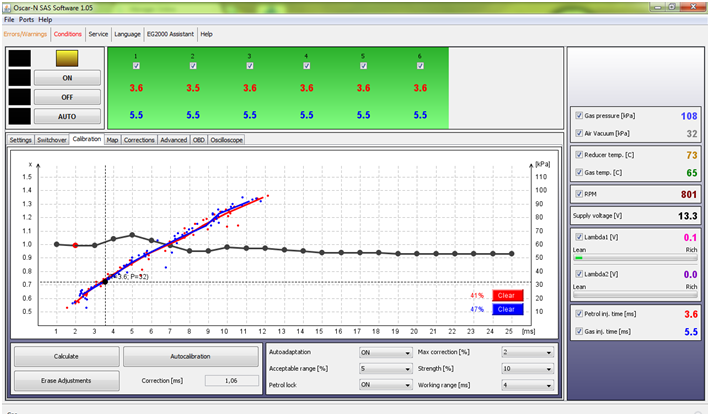Open Conditions toolbar item

[x=68, y=34]
